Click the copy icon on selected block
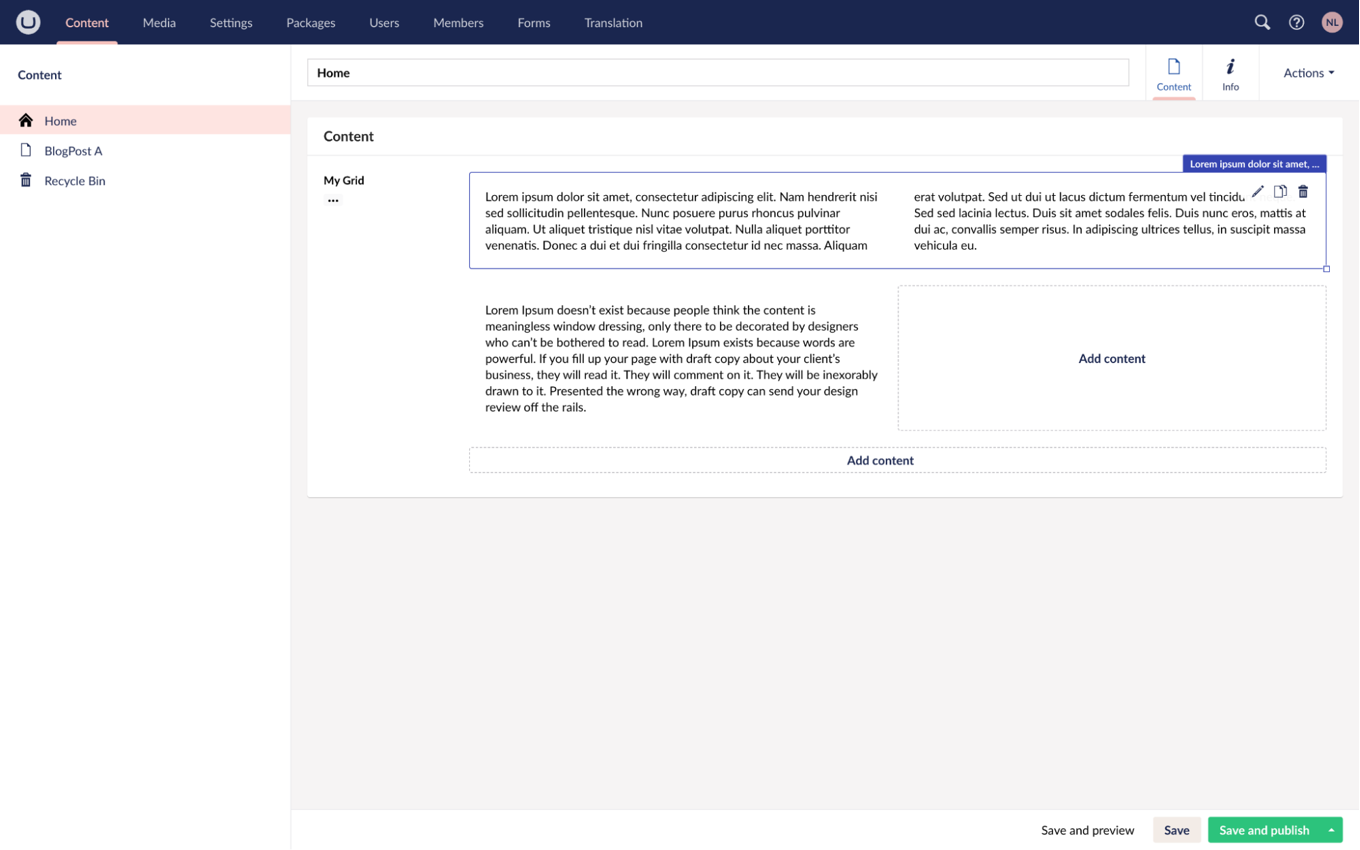Viewport: 1360px width, 850px height. pos(1280,191)
